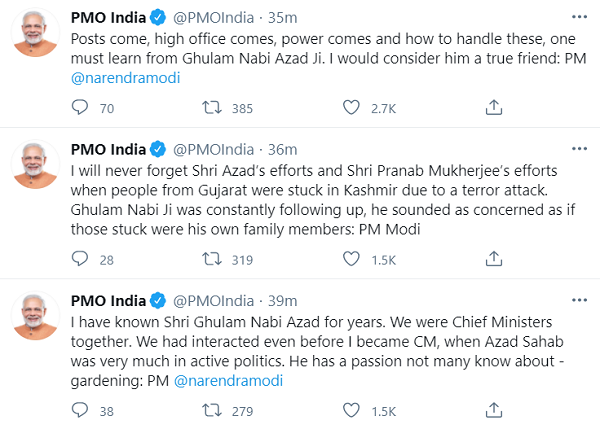The image size is (600, 429).
Task: Reply to the 'Posts come, high office' tweet
Action: [82, 107]
